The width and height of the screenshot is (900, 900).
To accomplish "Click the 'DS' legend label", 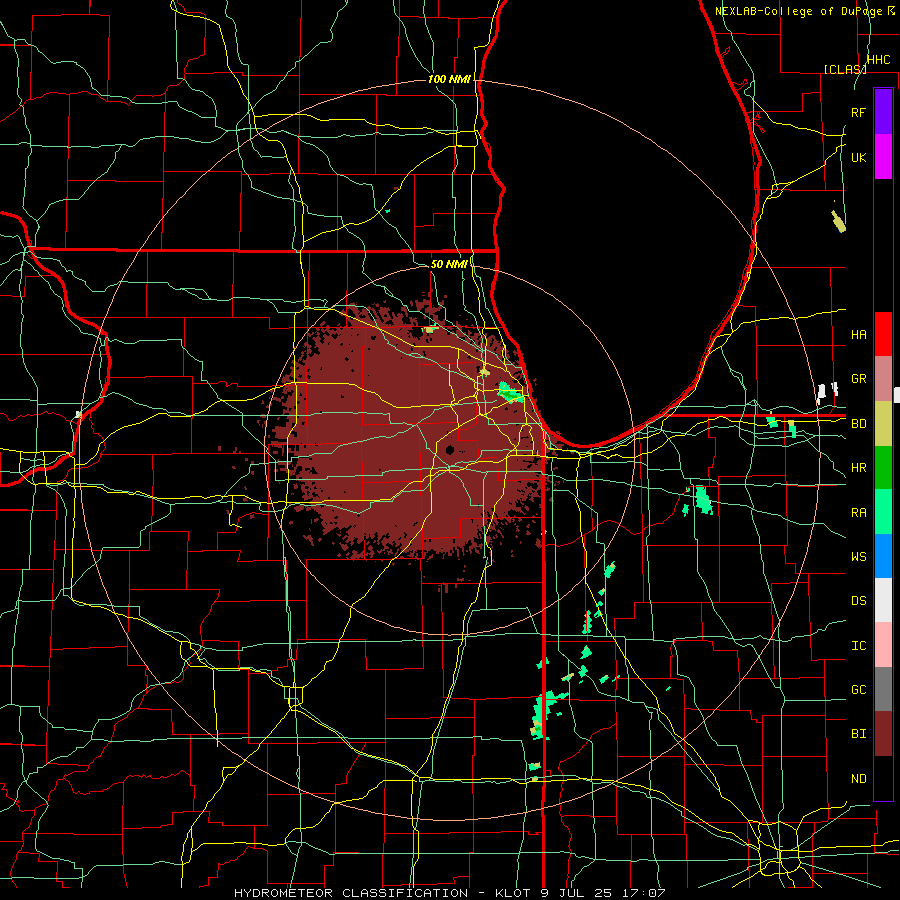I will pos(859,601).
